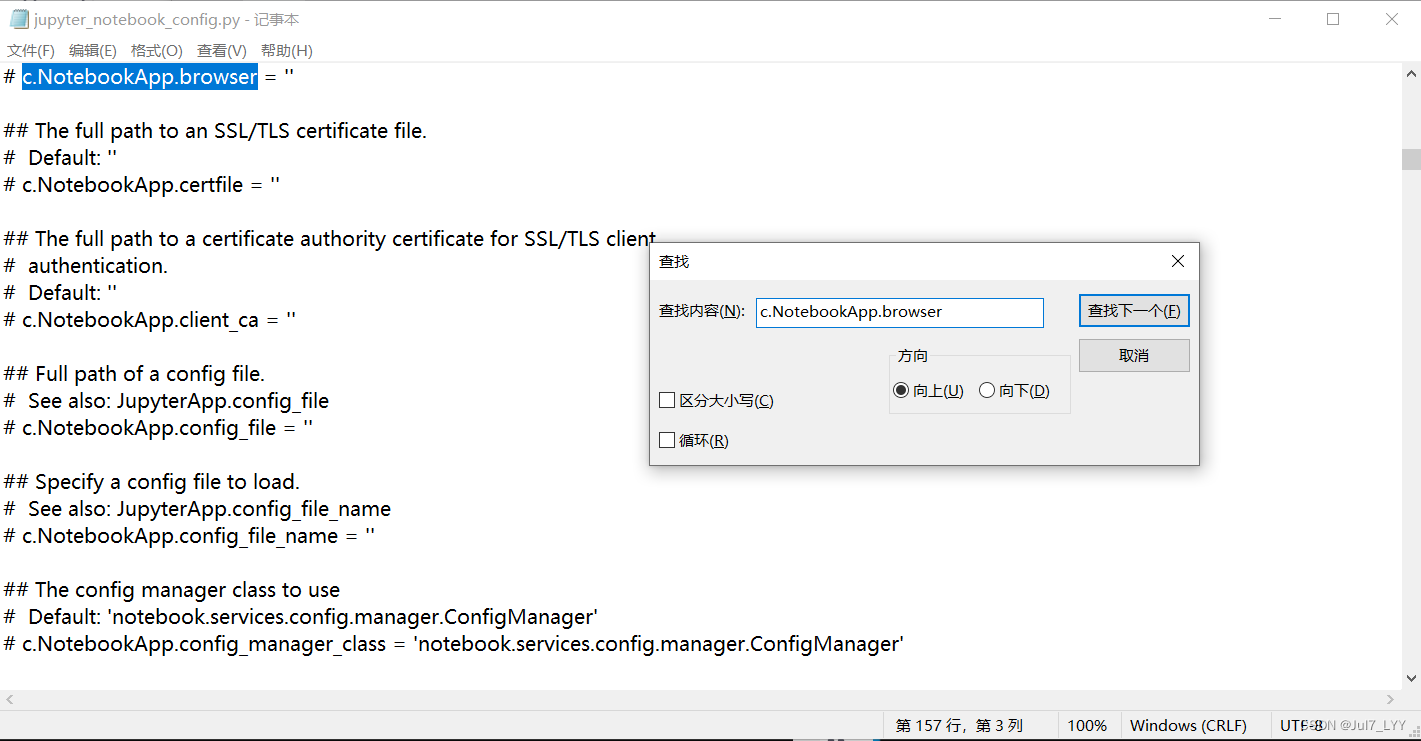Maximize the Notepad window
The height and width of the screenshot is (741, 1421).
(1333, 19)
